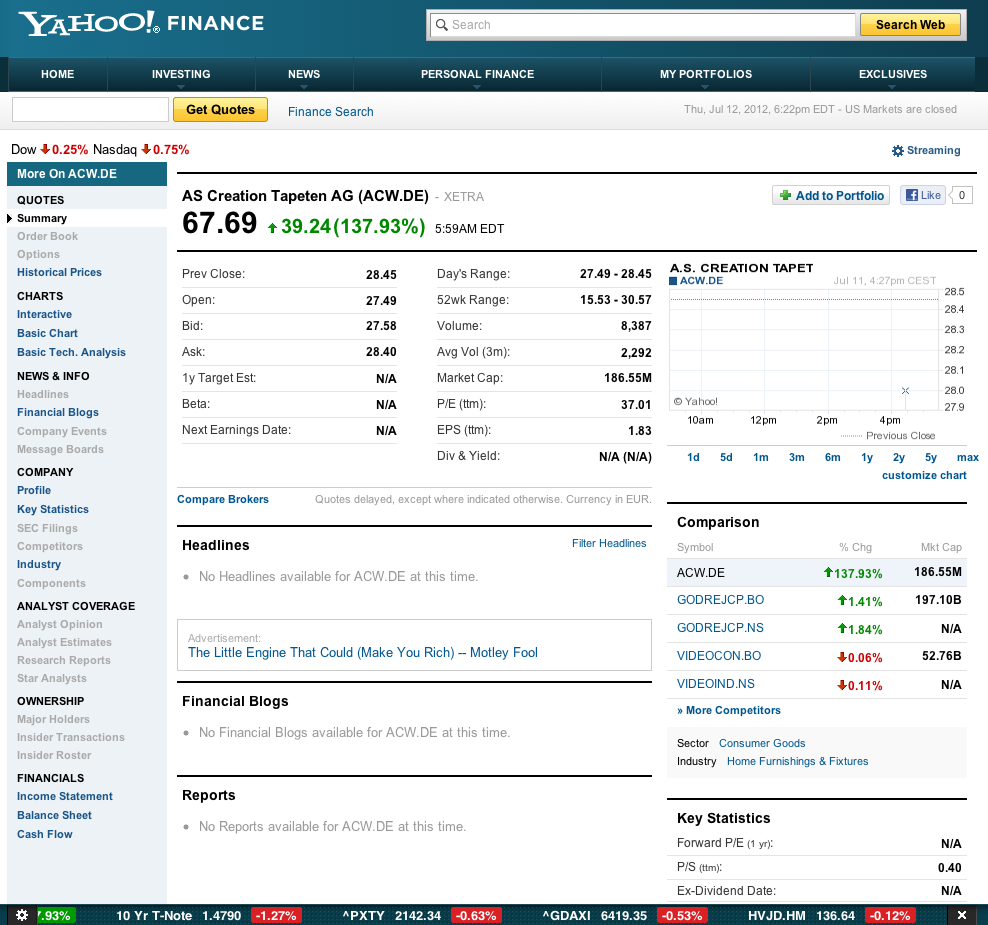Open the HOME navigation tab

[57, 74]
